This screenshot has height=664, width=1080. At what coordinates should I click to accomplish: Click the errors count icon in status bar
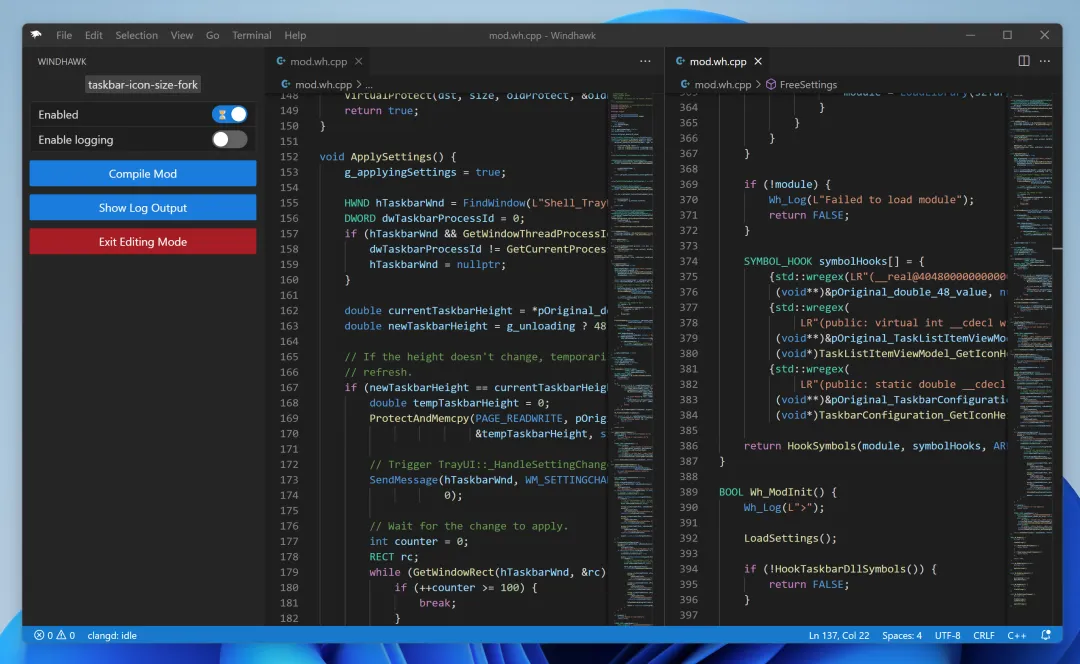point(39,635)
